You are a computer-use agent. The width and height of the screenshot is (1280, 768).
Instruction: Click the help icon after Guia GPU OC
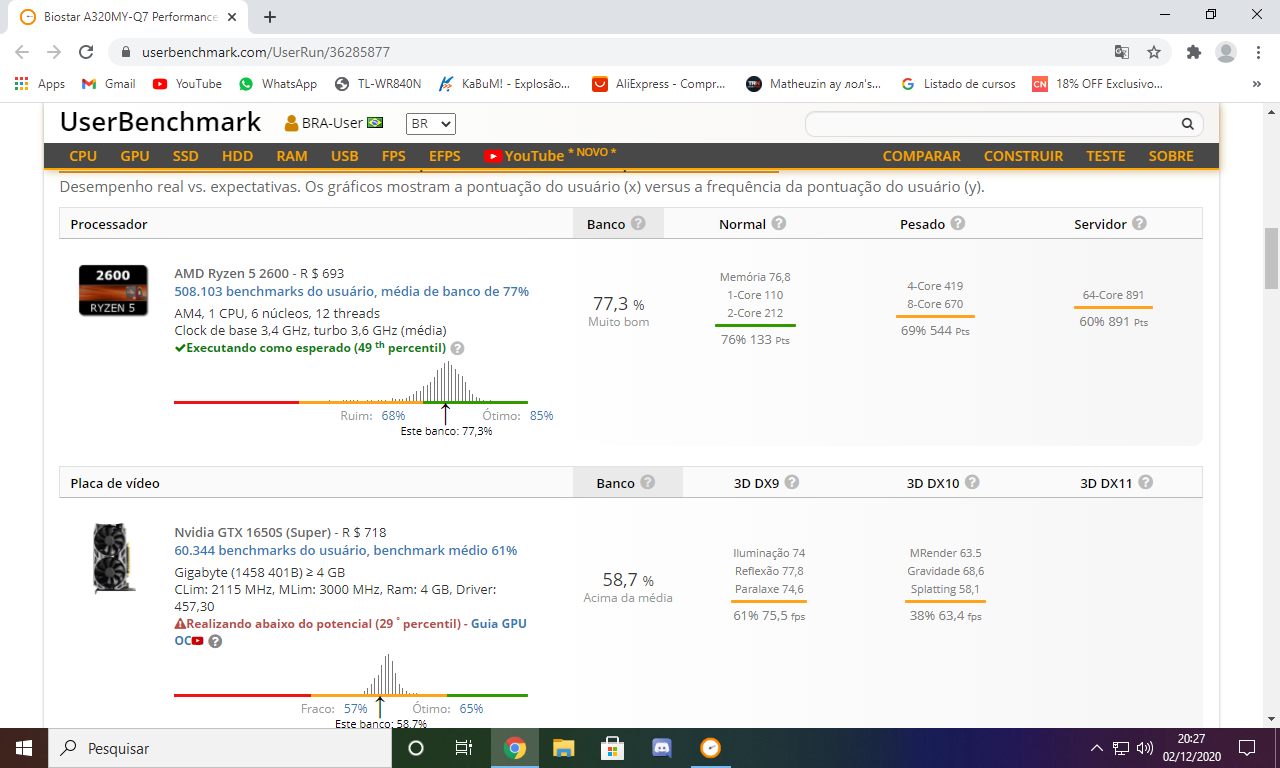pos(215,642)
